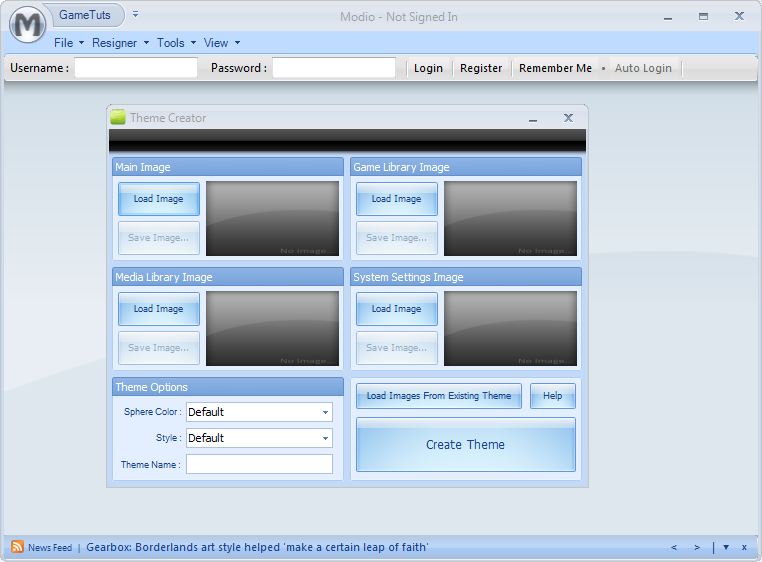The image size is (762, 562).
Task: Click the Main Image section header
Action: click(x=228, y=167)
